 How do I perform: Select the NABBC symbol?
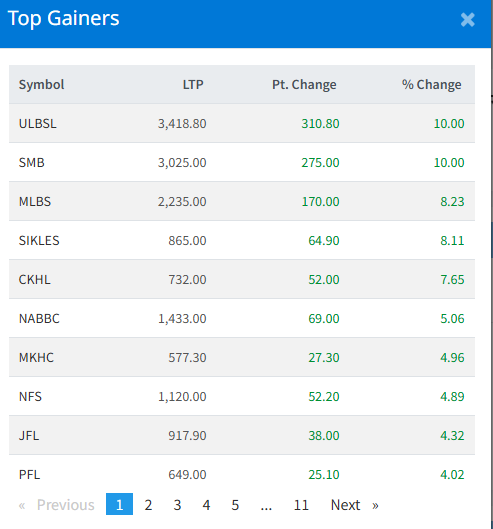click(39, 318)
